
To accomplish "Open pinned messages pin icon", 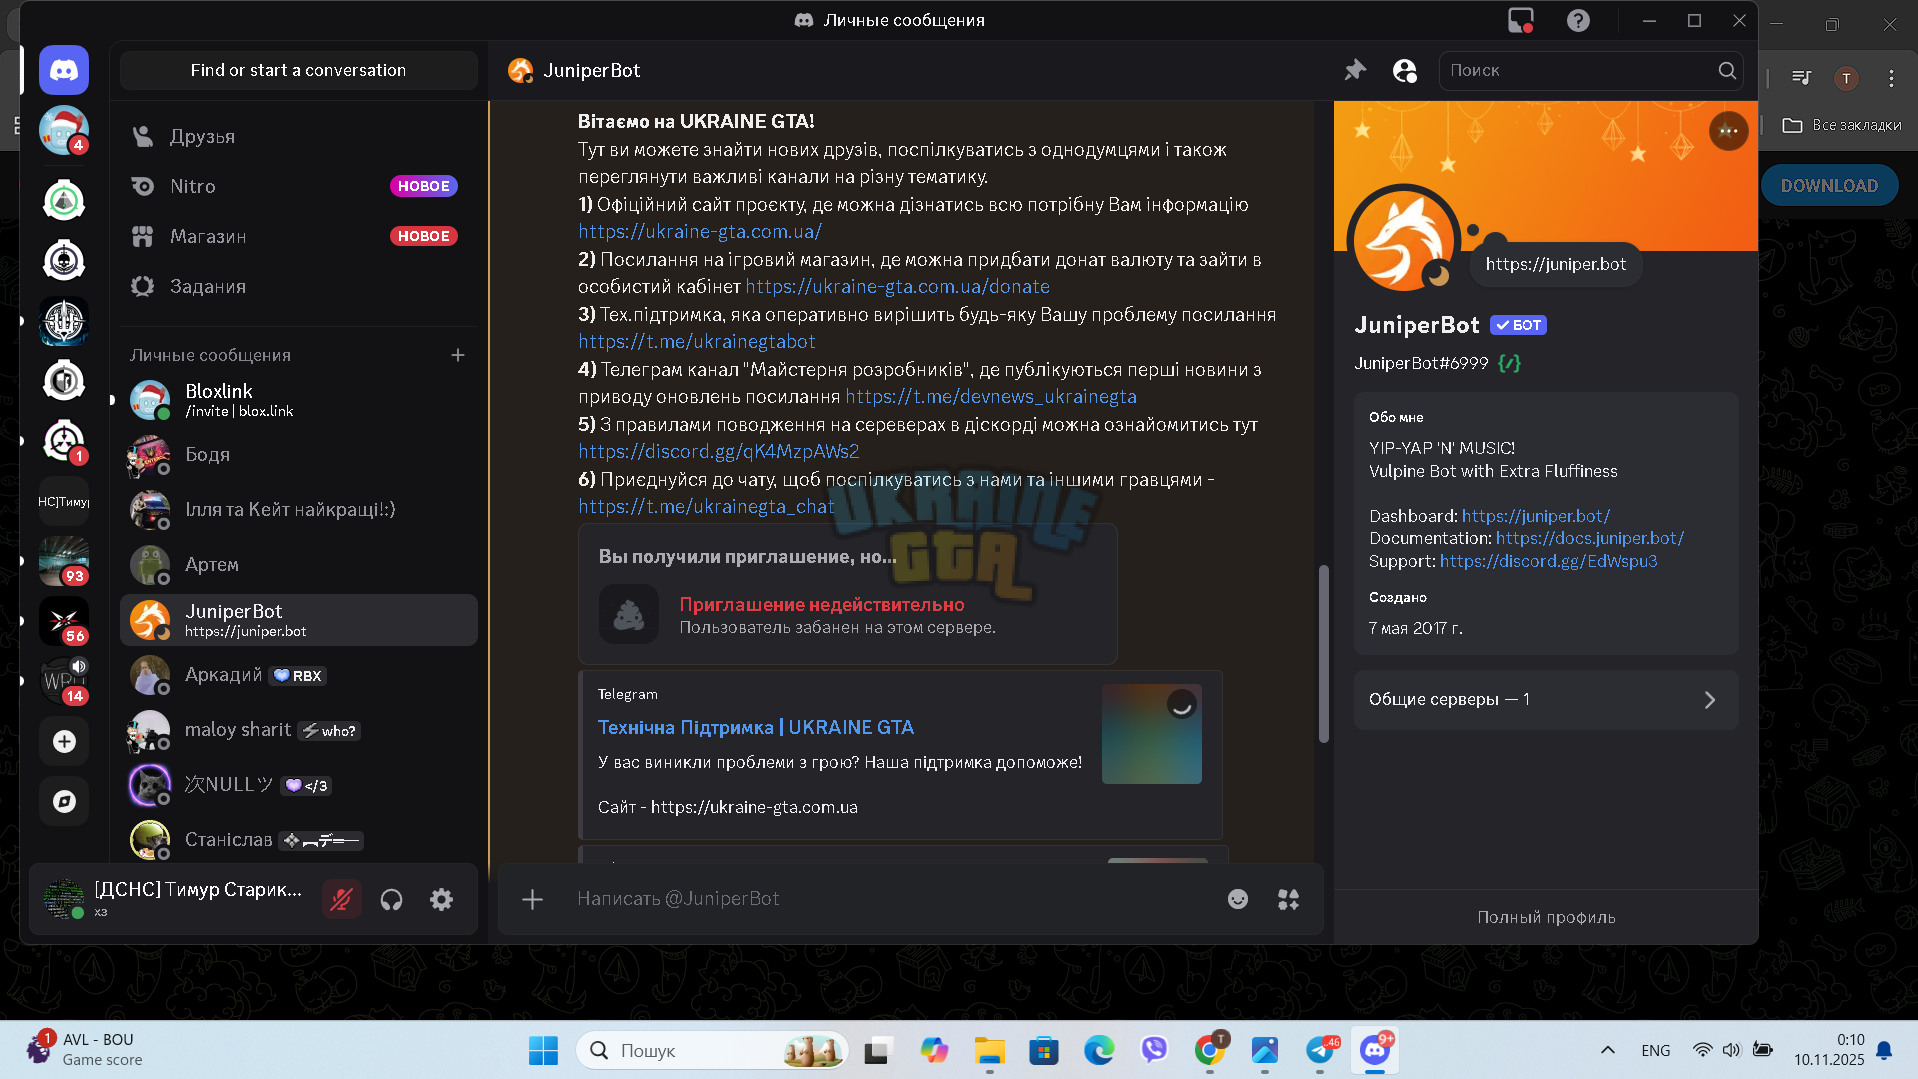I will point(1355,70).
